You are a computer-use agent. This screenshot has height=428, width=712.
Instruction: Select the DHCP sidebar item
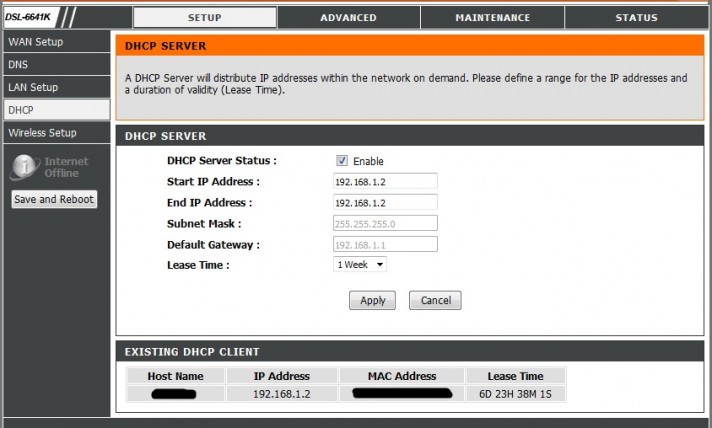[x=57, y=110]
